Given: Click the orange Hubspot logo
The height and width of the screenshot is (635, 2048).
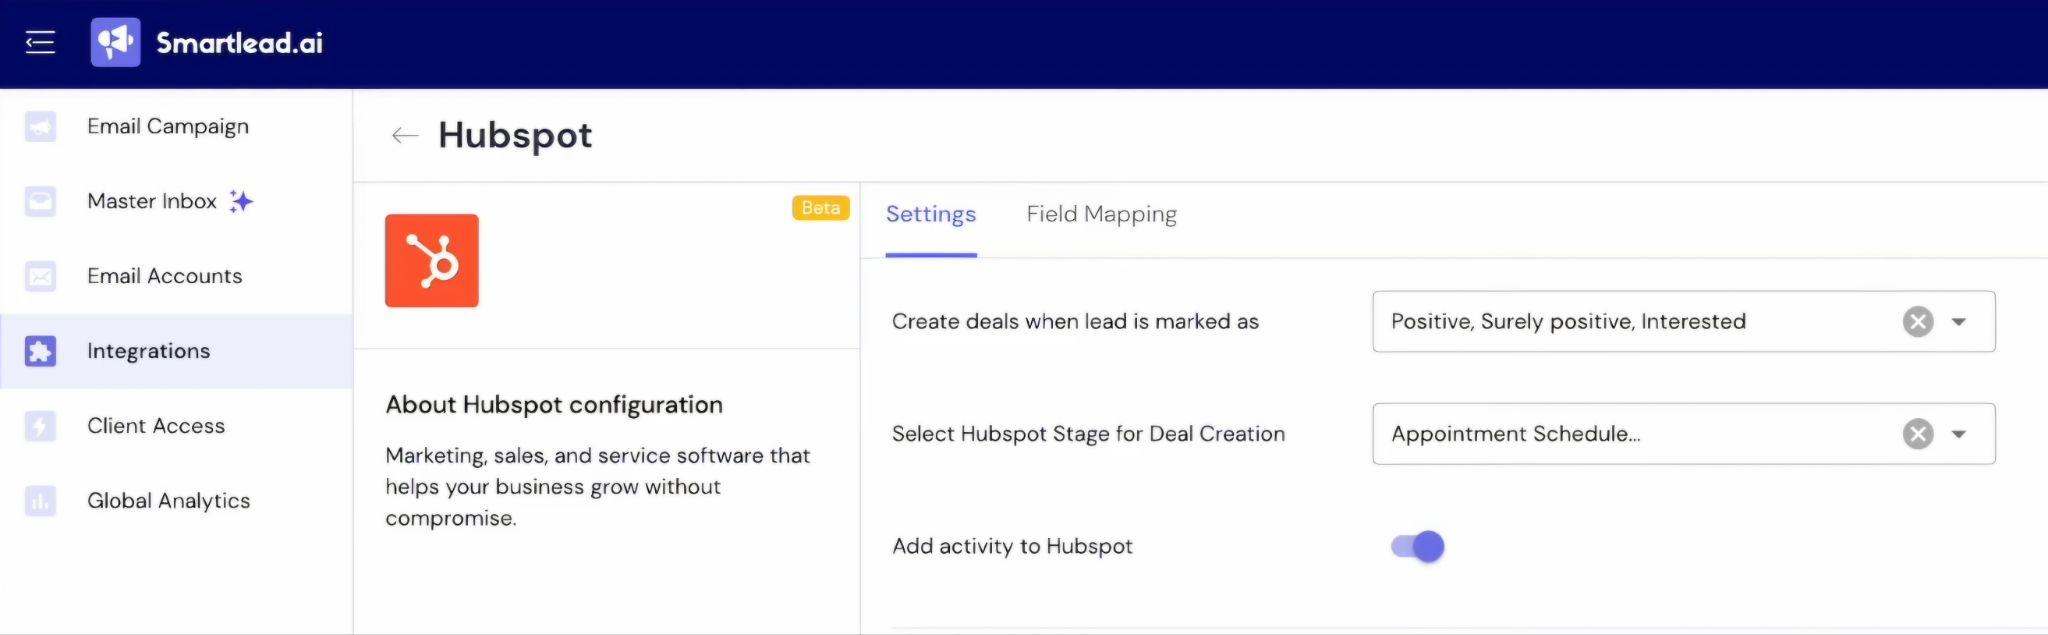Looking at the screenshot, I should coord(432,261).
